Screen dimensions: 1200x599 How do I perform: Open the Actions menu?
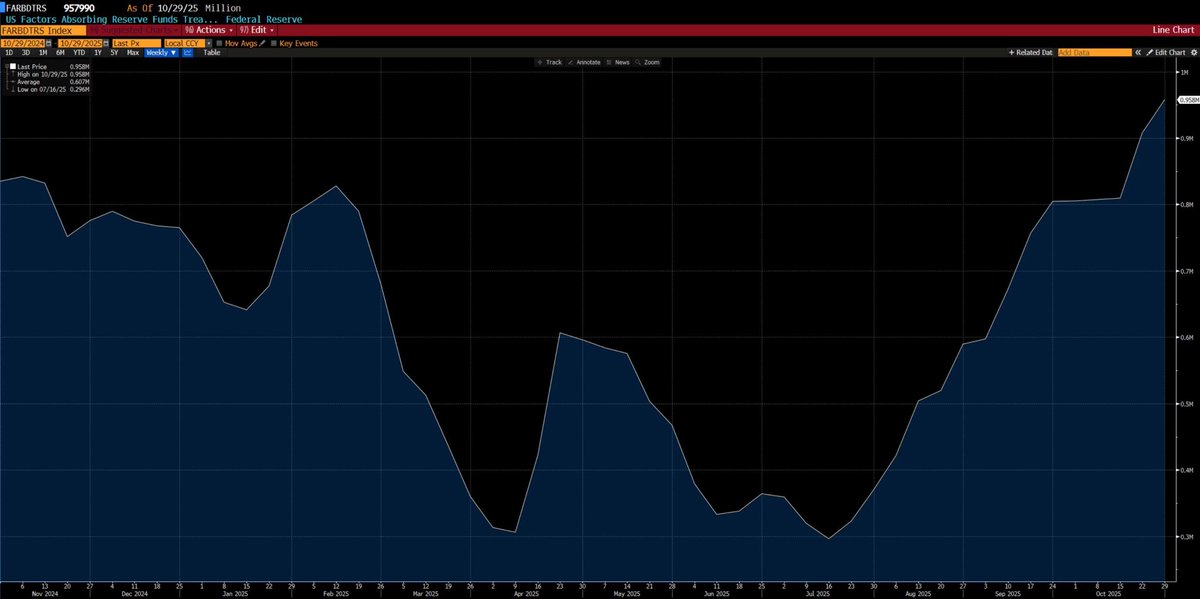click(x=208, y=30)
